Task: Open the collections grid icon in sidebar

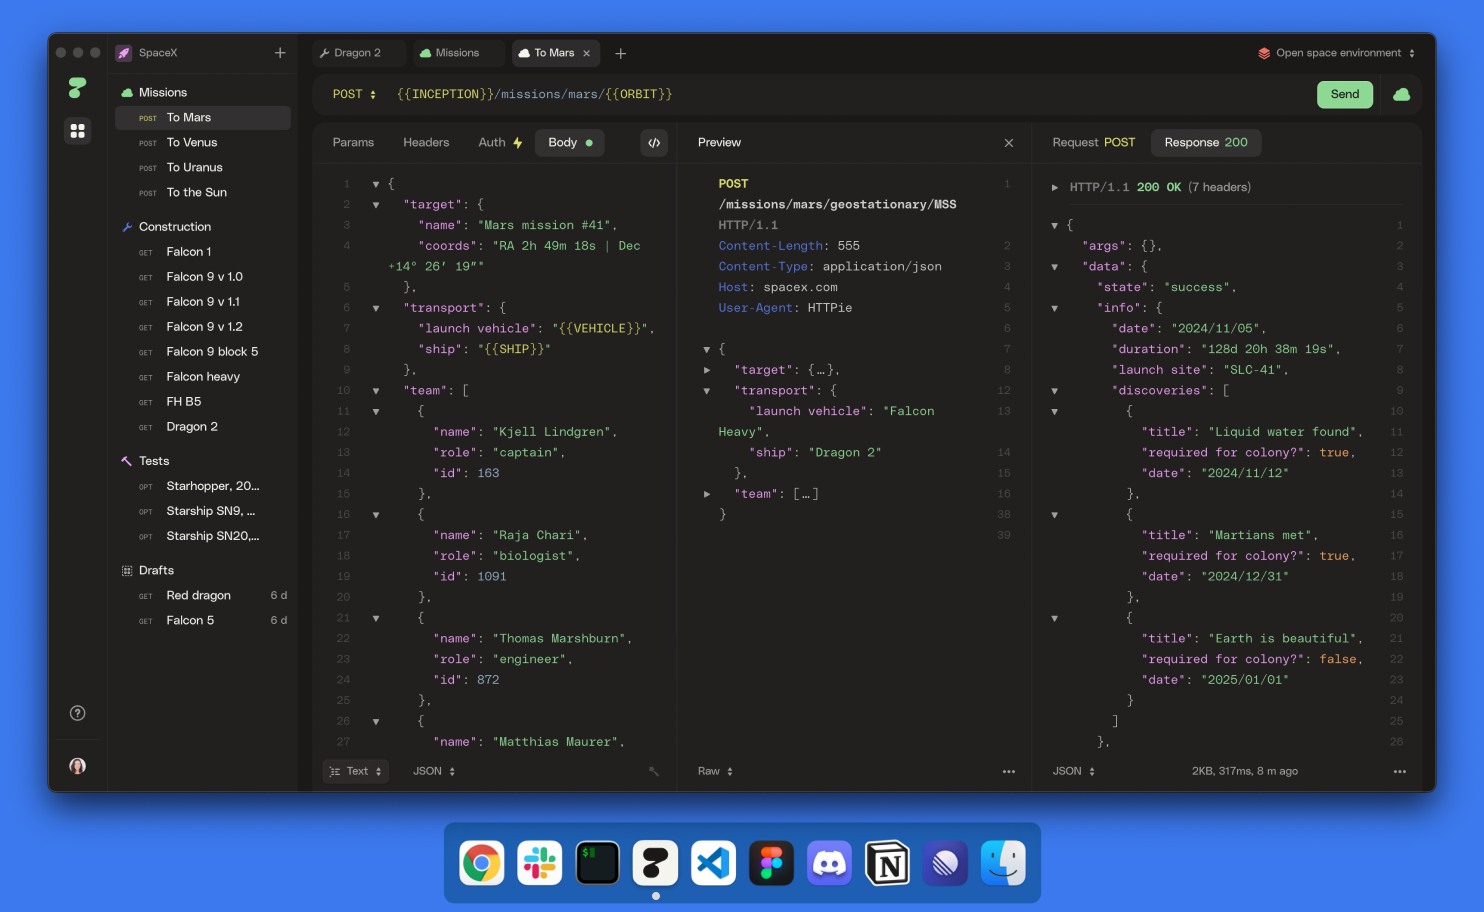Action: pos(77,131)
